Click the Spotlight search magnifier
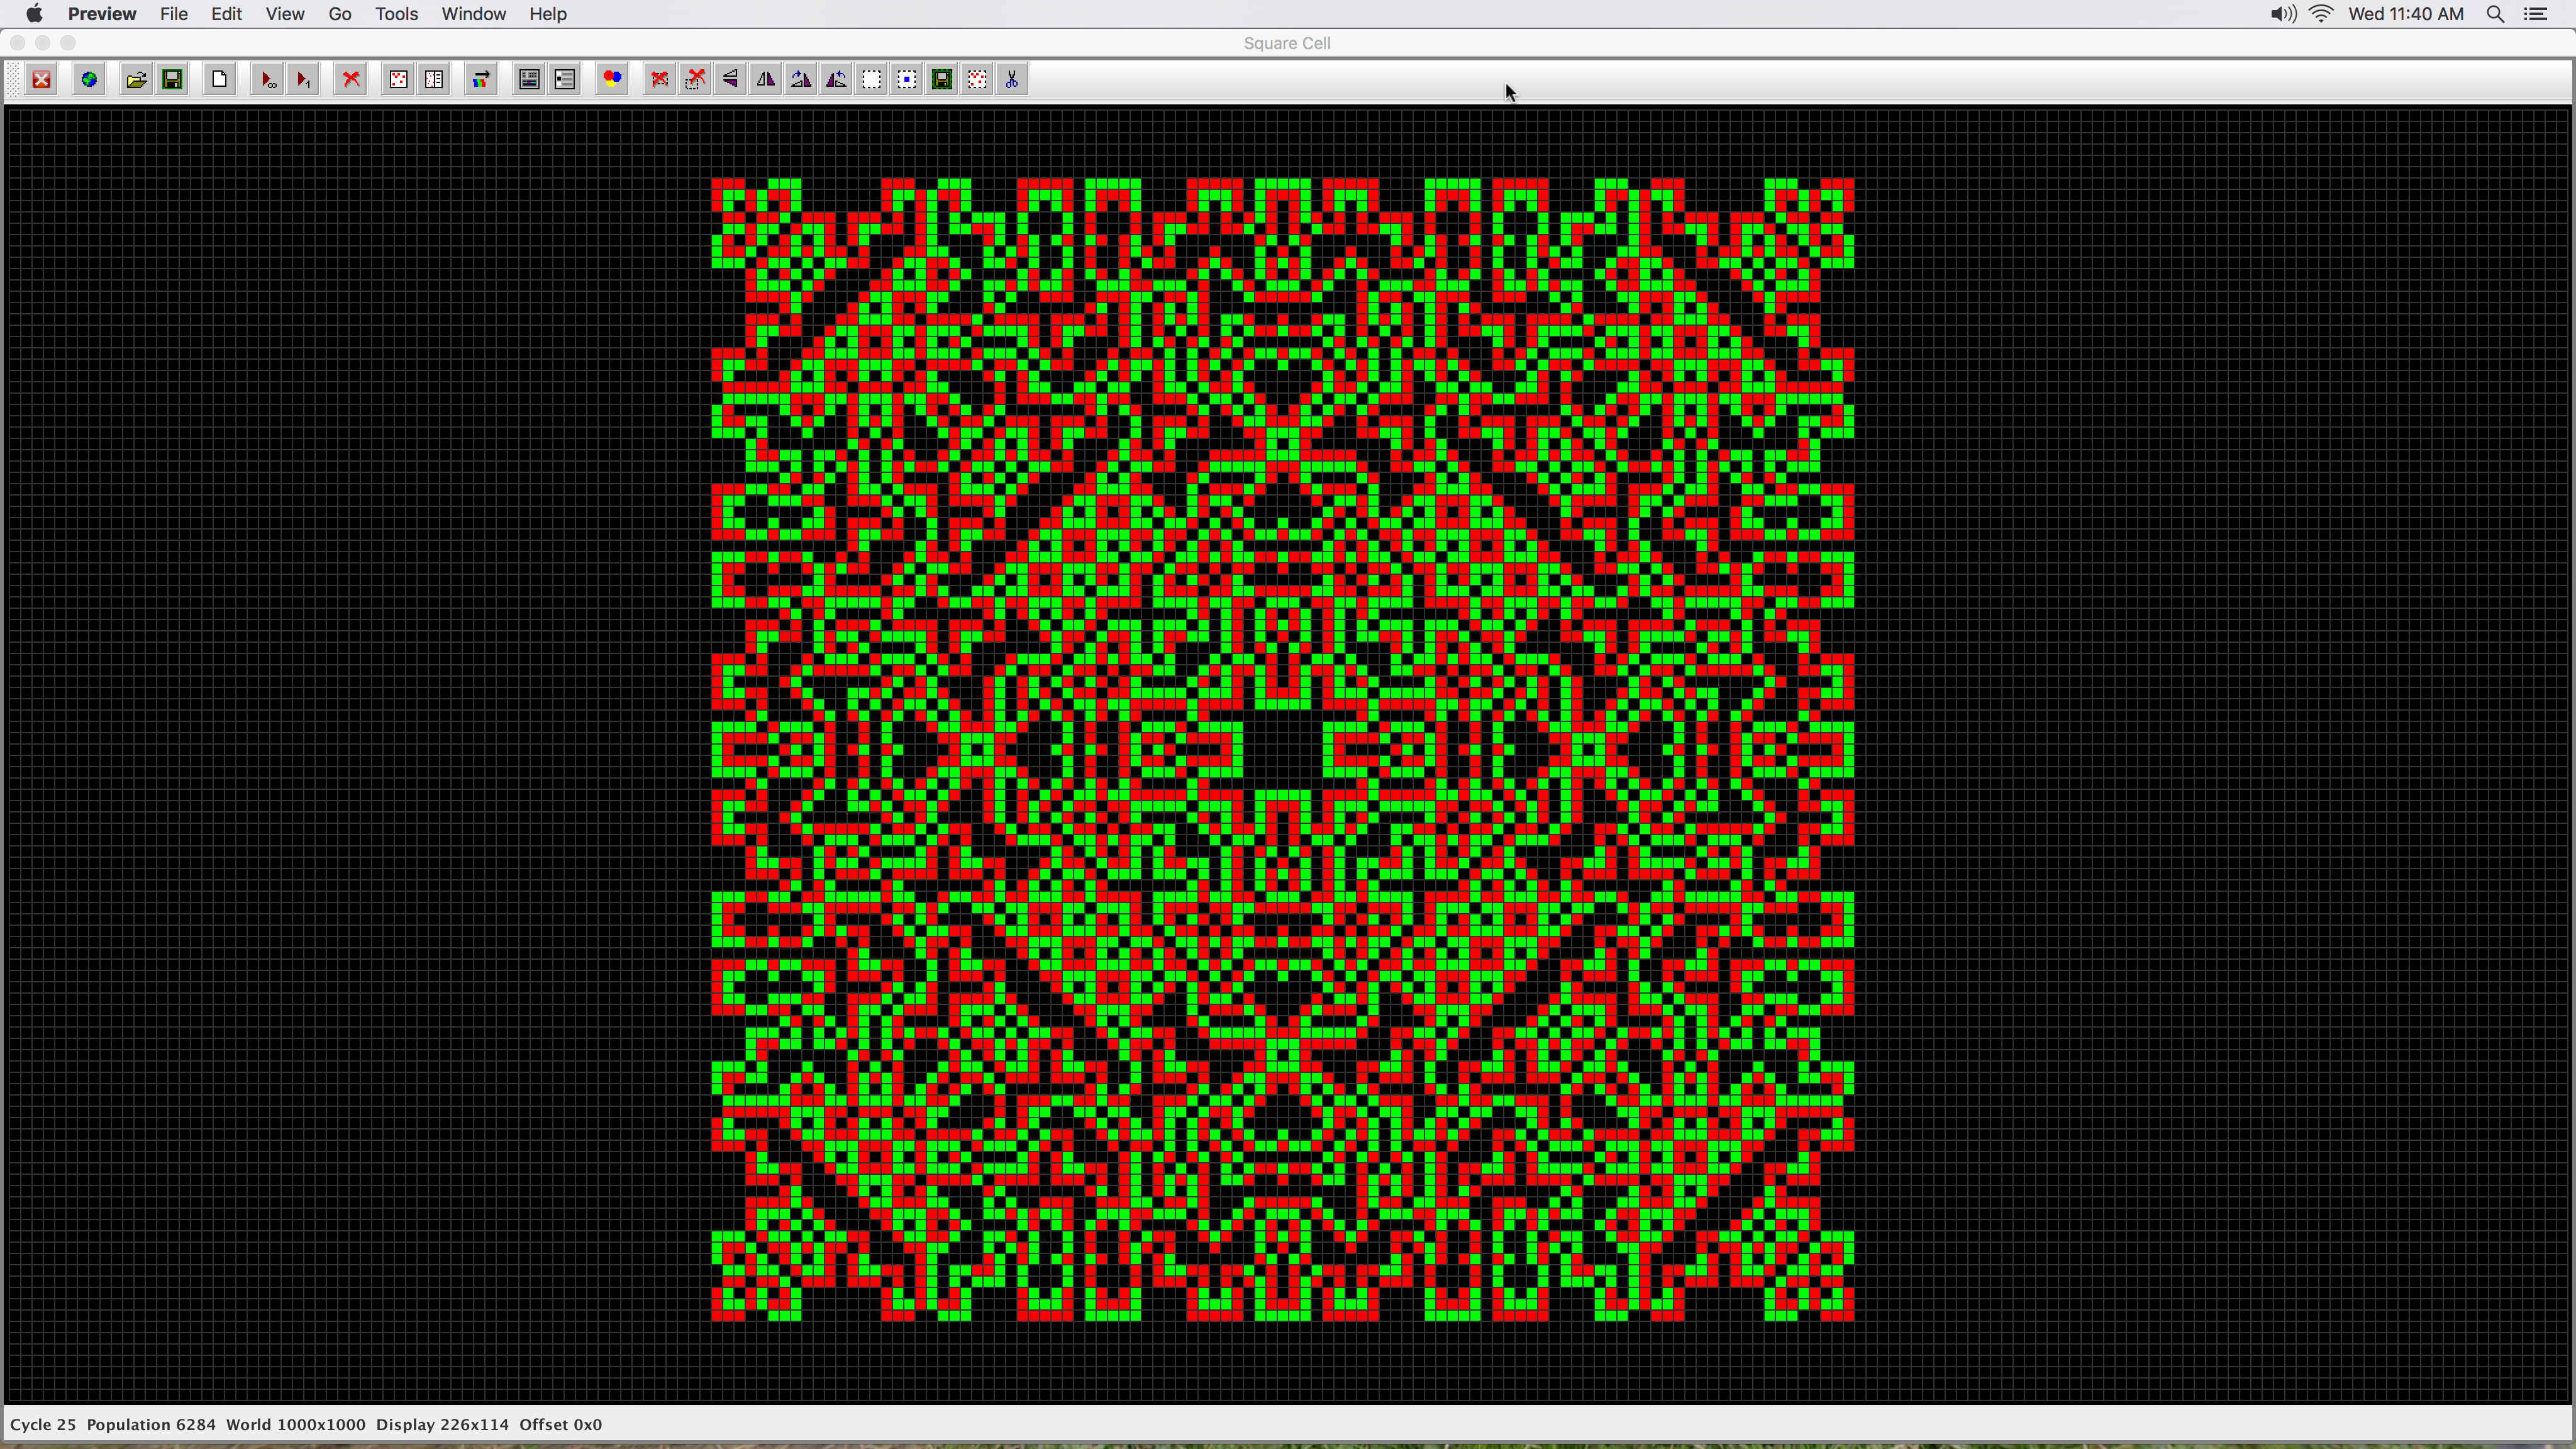Viewport: 2576px width, 1449px height. (2495, 14)
